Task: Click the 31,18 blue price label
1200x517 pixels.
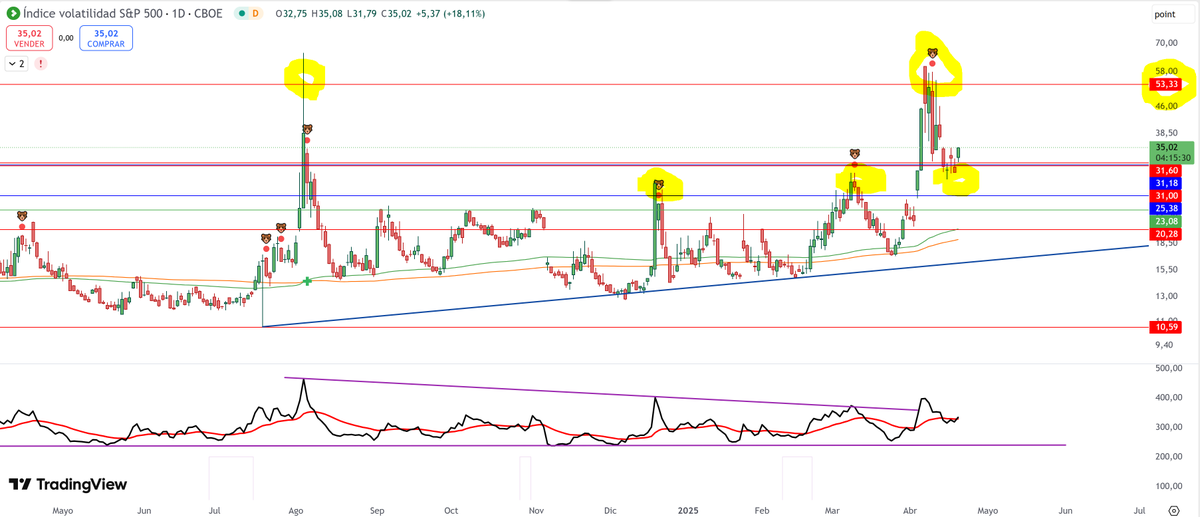Action: point(1166,184)
